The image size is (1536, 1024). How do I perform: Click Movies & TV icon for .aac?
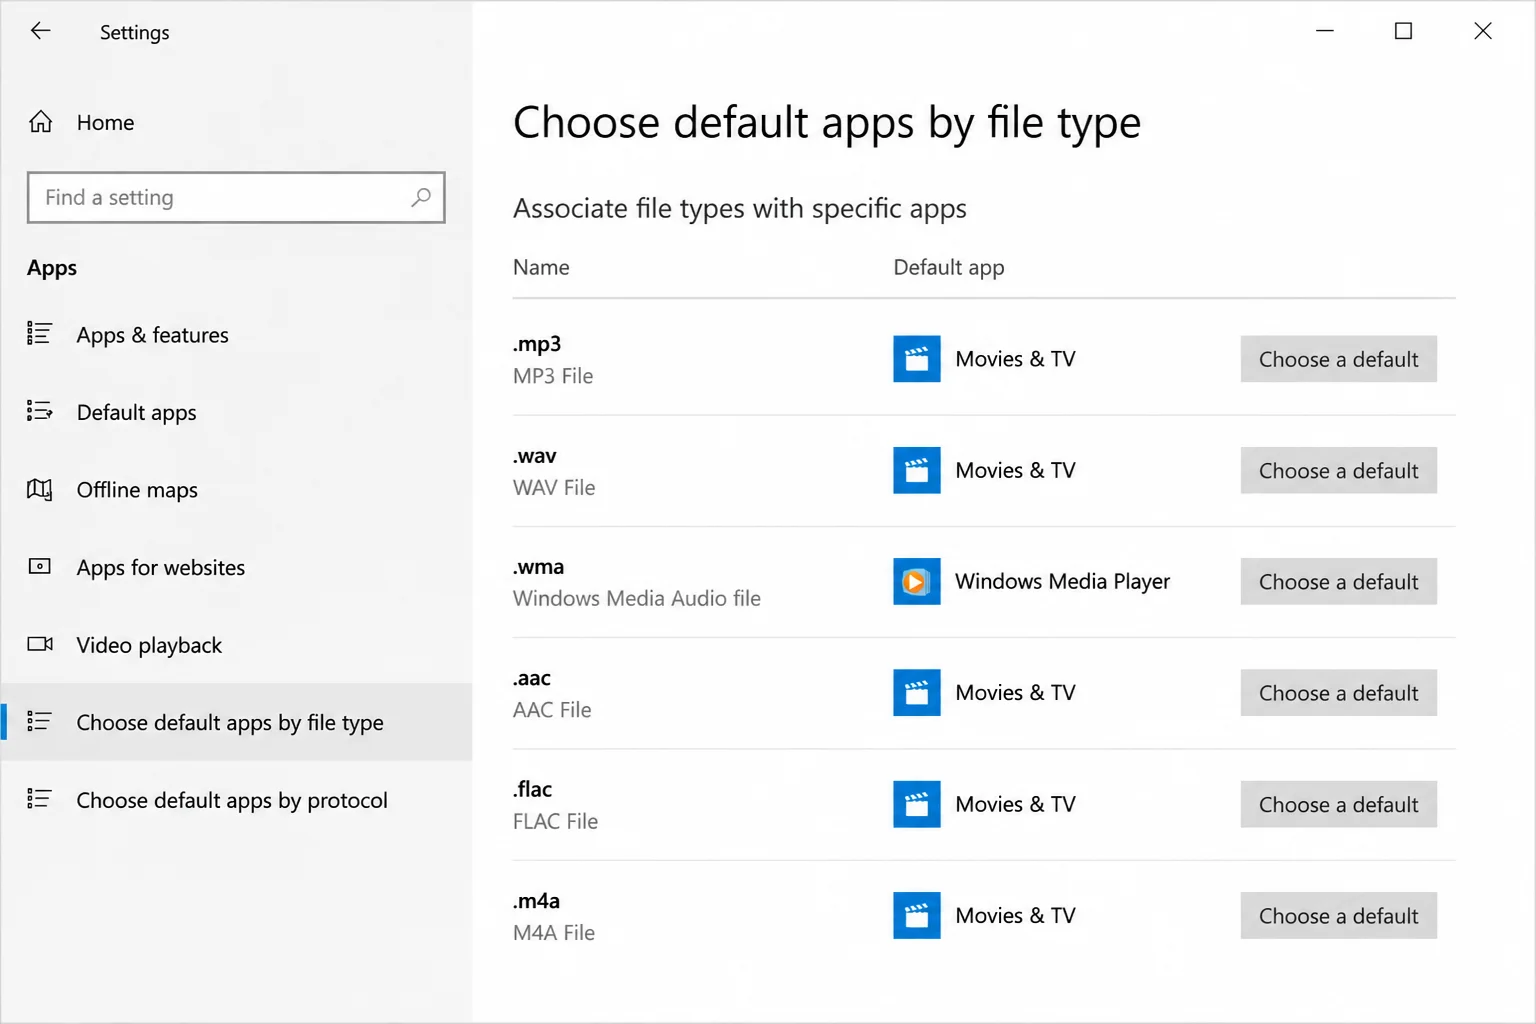point(917,693)
